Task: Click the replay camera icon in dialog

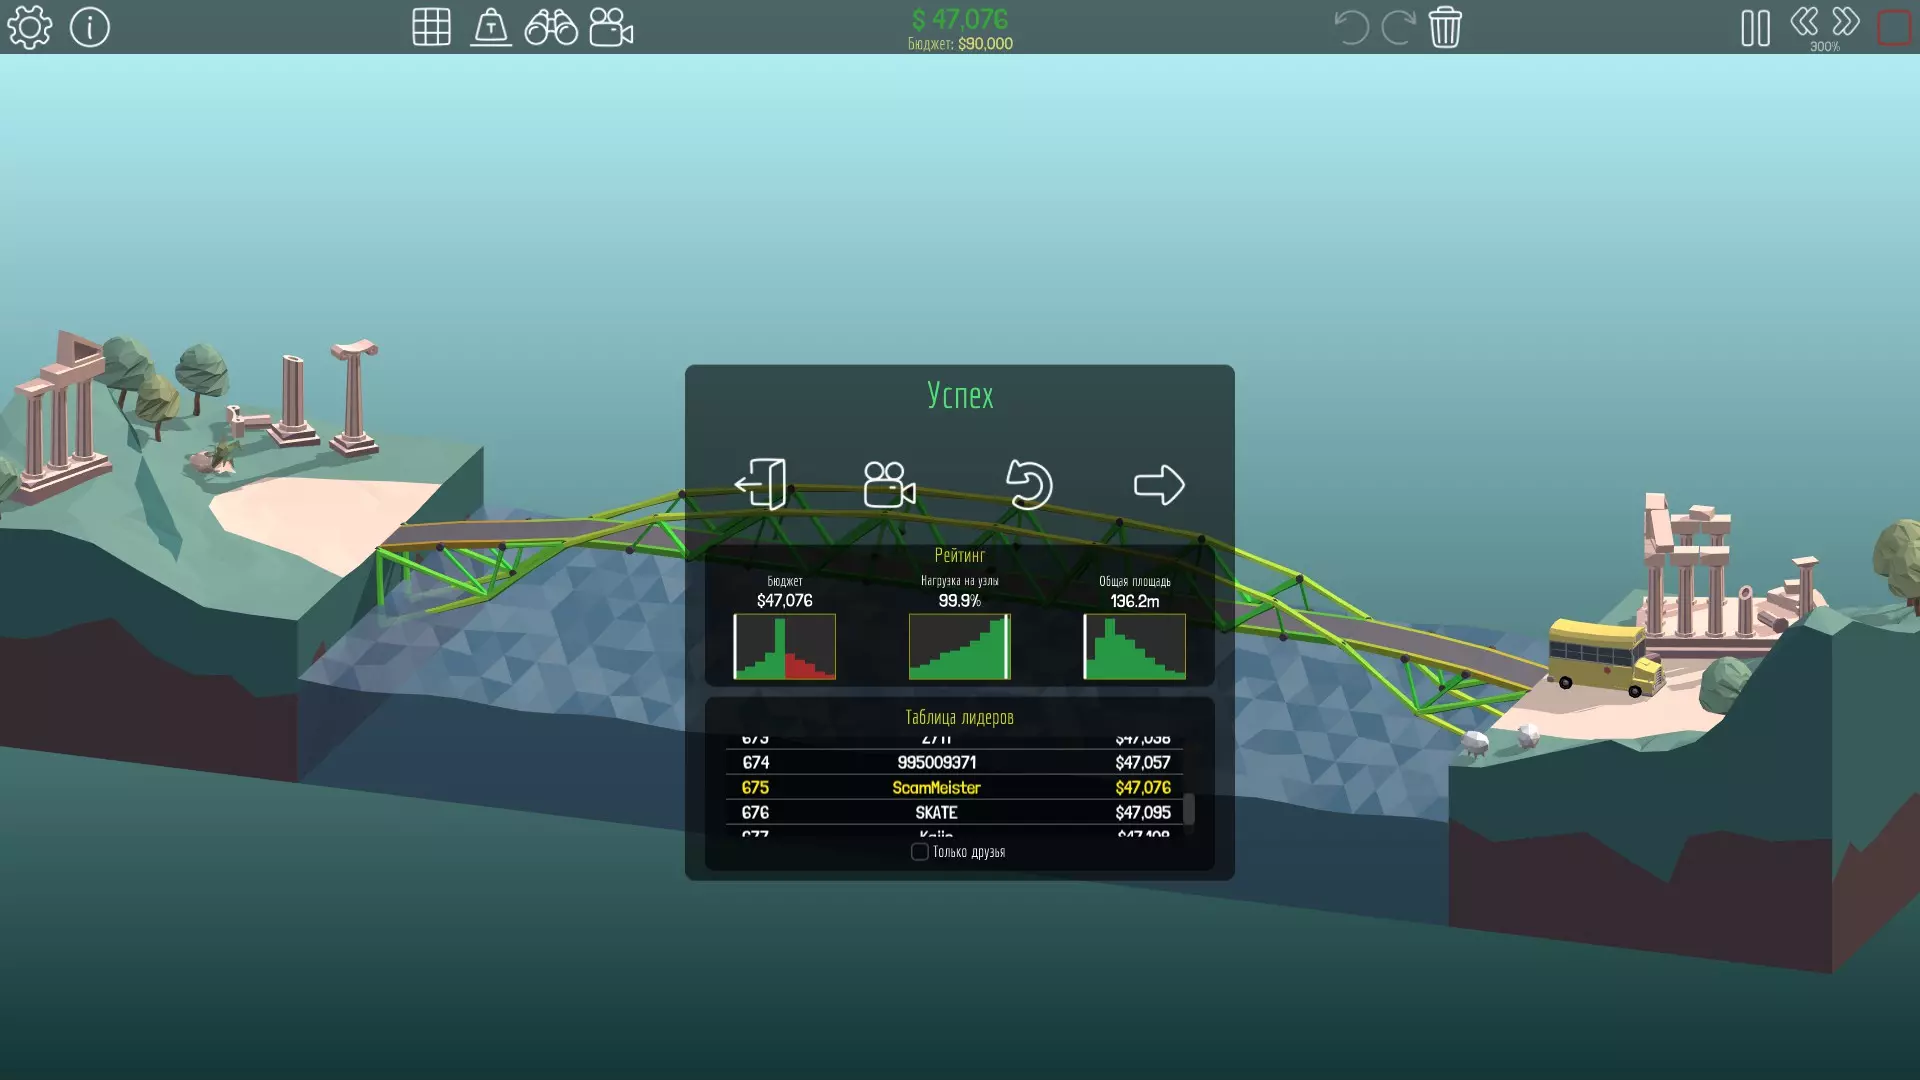Action: [889, 485]
